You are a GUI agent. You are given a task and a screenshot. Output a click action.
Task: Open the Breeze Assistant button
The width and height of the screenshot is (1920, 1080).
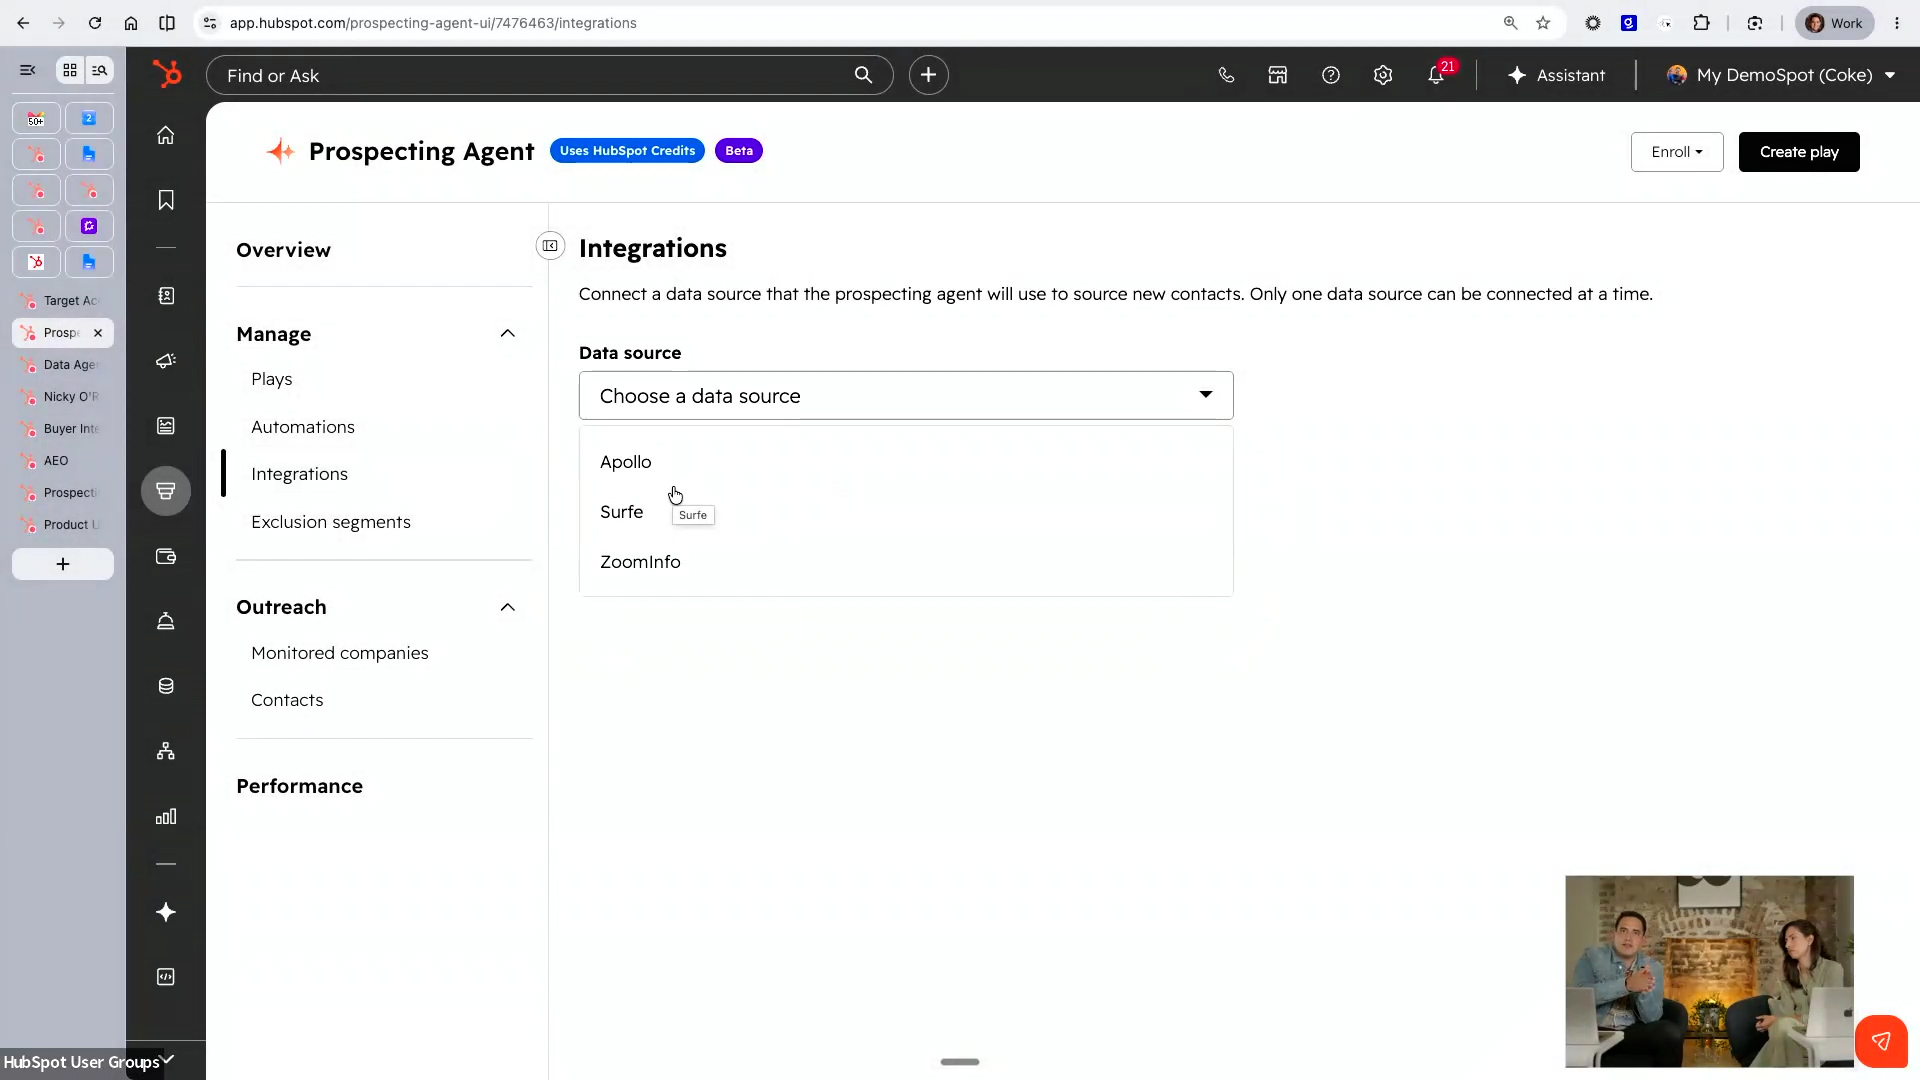pos(1556,75)
